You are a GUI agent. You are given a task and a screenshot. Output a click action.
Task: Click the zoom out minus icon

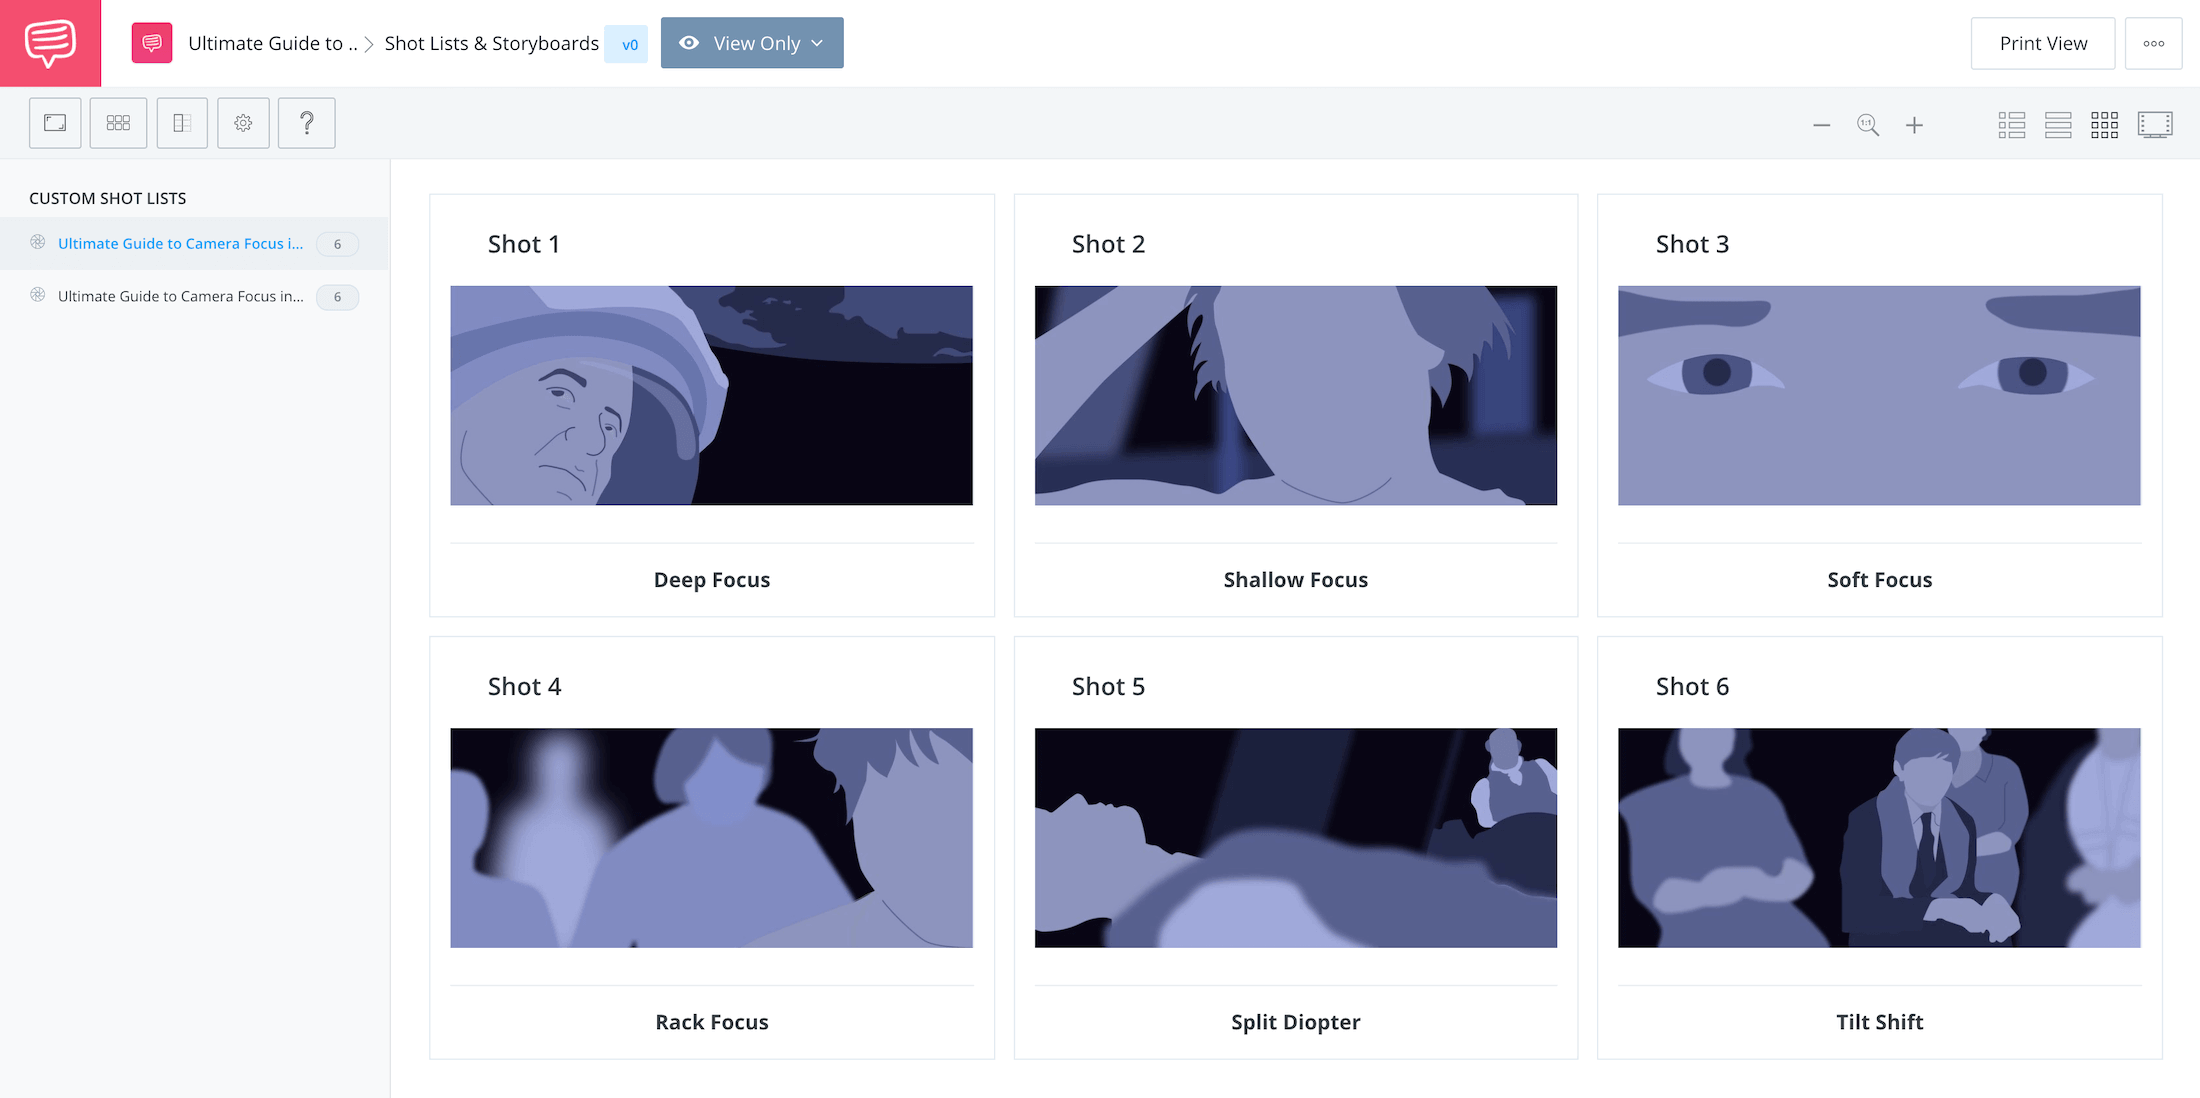(1821, 123)
